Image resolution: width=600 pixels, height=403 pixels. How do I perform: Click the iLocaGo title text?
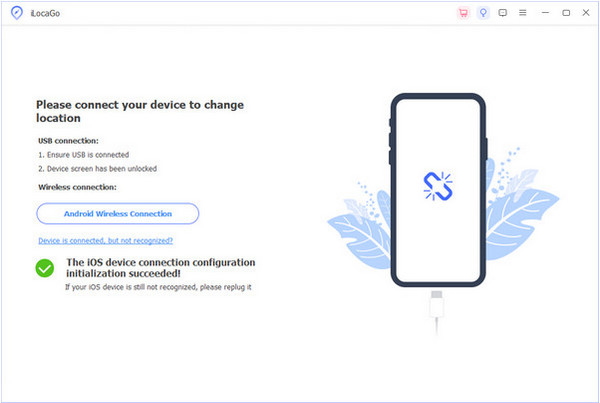coord(45,13)
